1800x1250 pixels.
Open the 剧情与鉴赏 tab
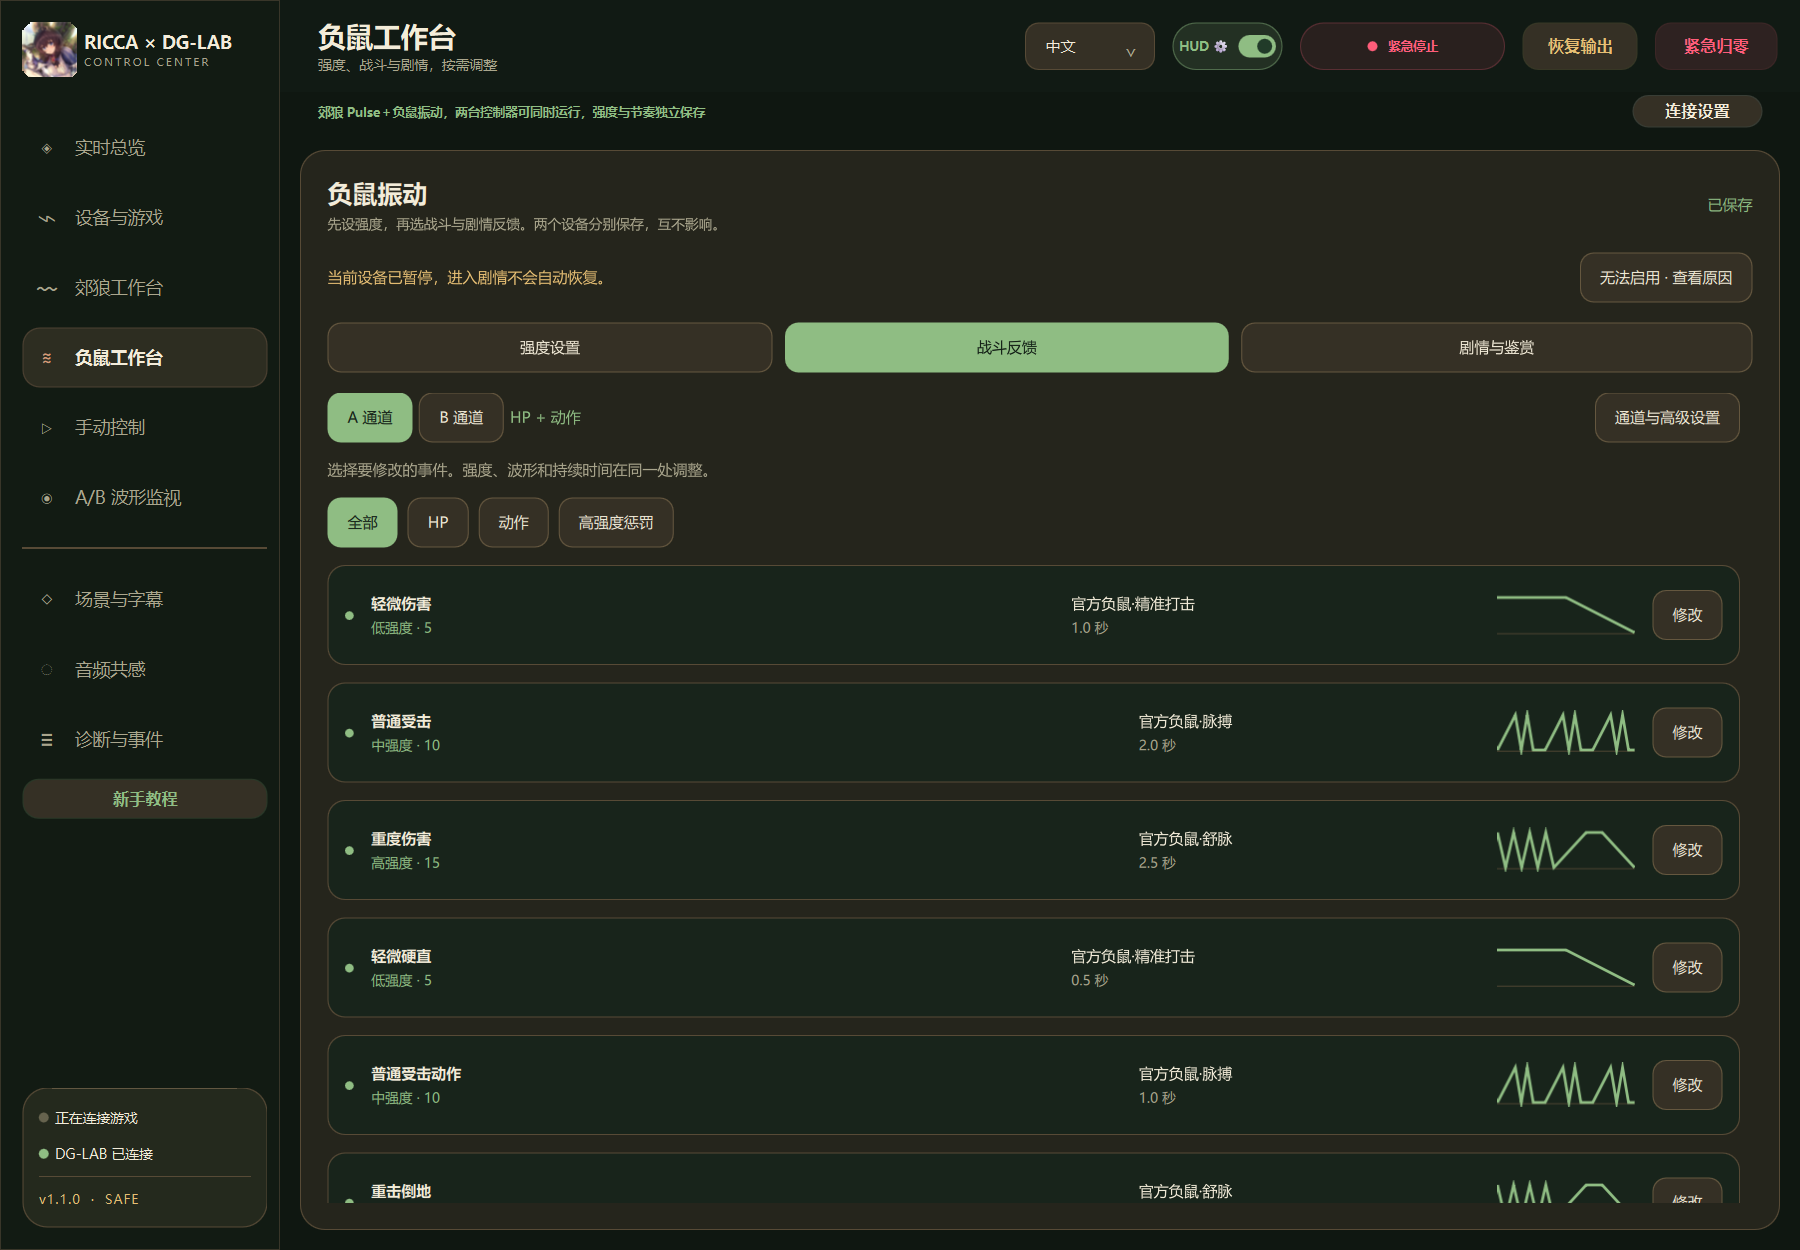tap(1496, 347)
